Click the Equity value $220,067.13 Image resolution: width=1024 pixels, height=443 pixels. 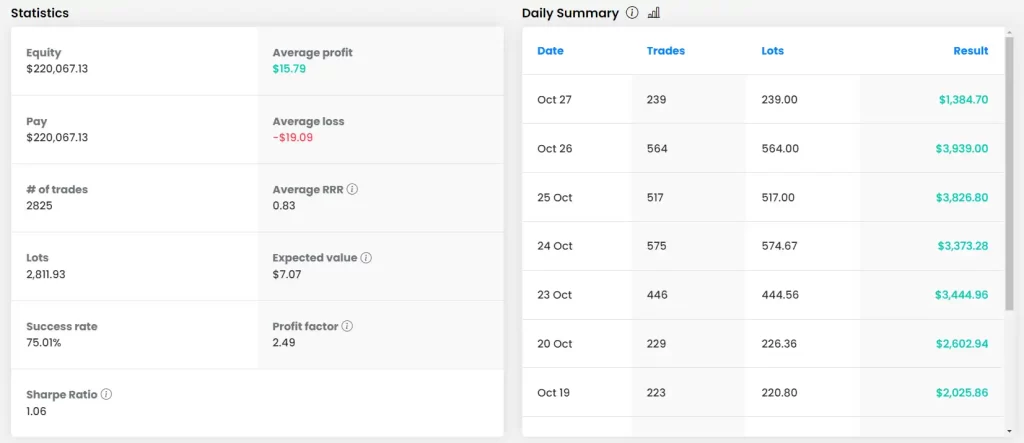(57, 69)
